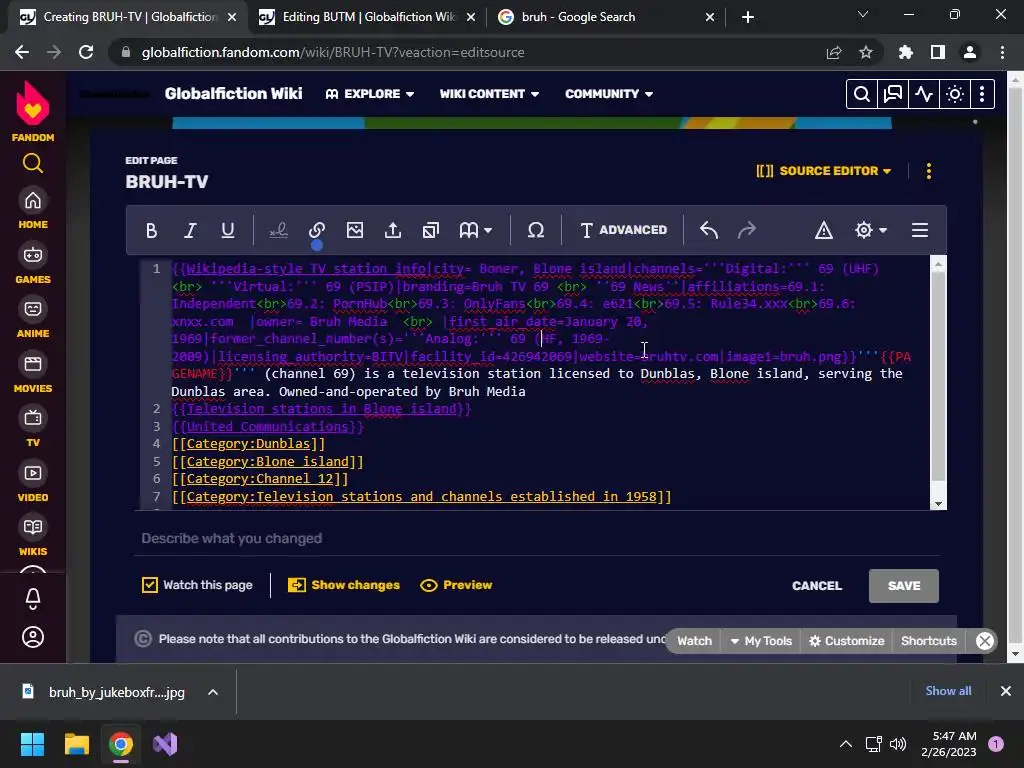This screenshot has height=768, width=1024.
Task: Open Chrome extensions puzzle icon
Action: click(x=905, y=52)
